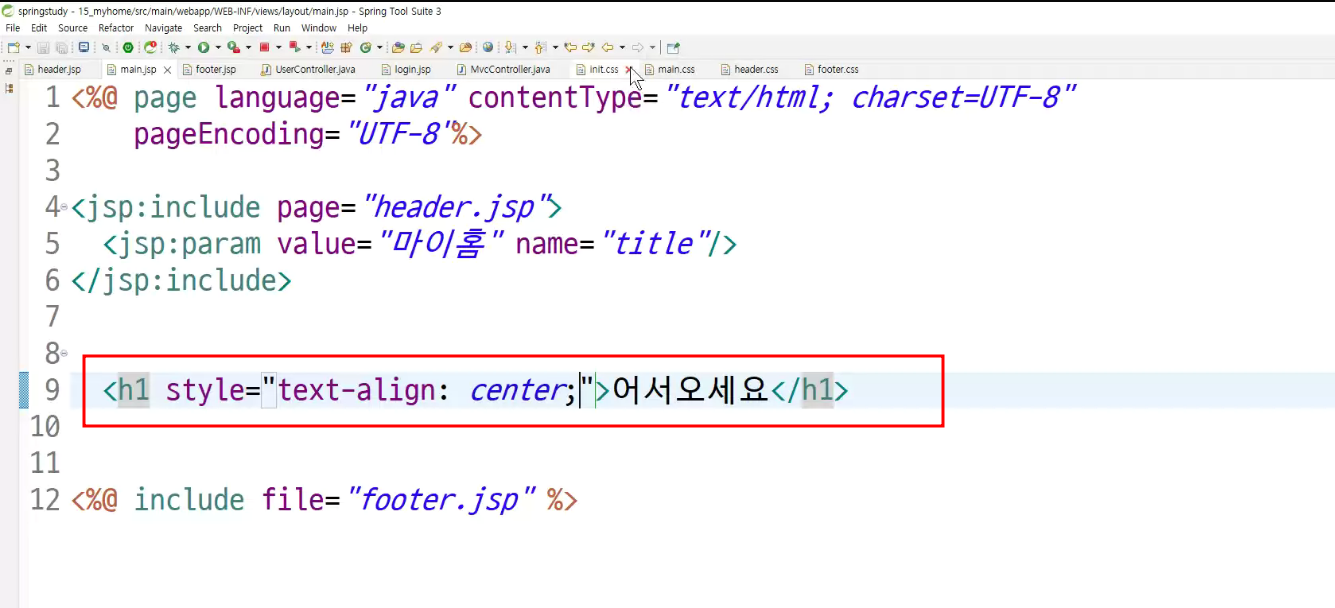Switch to the header.jsp tab
Viewport: 1335px width, 608px height.
pos(58,70)
